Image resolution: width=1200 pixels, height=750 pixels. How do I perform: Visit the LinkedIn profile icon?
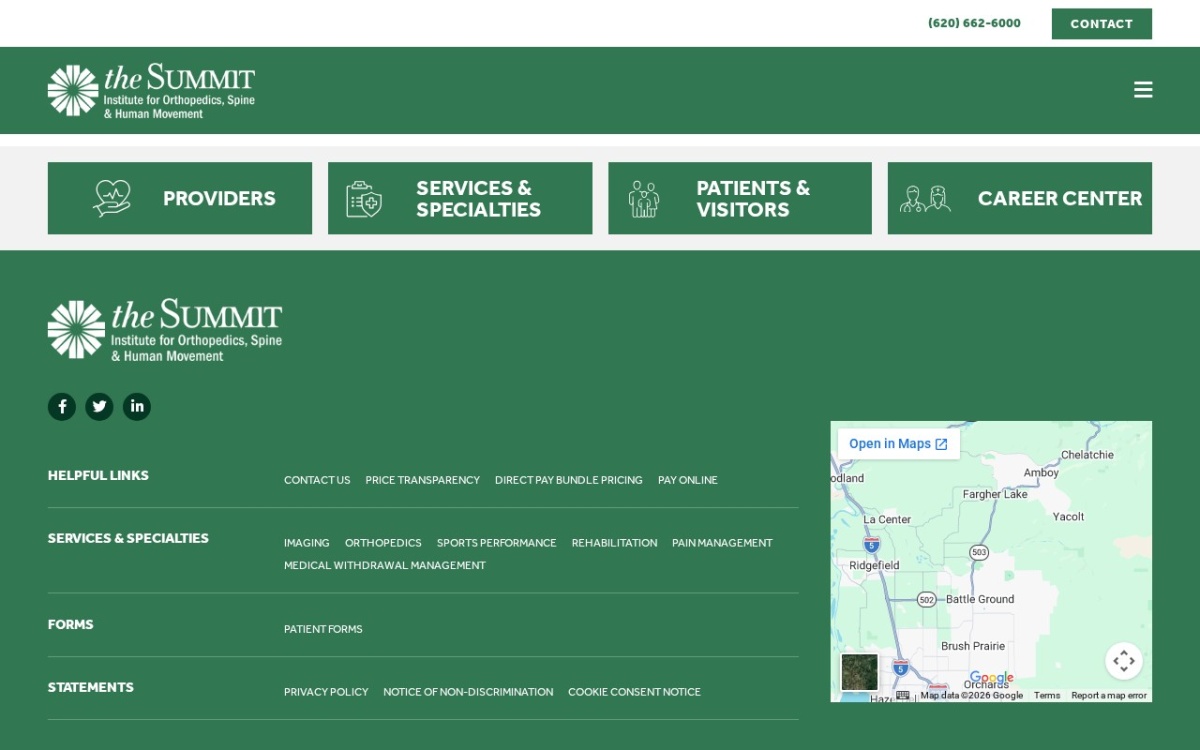click(x=137, y=407)
